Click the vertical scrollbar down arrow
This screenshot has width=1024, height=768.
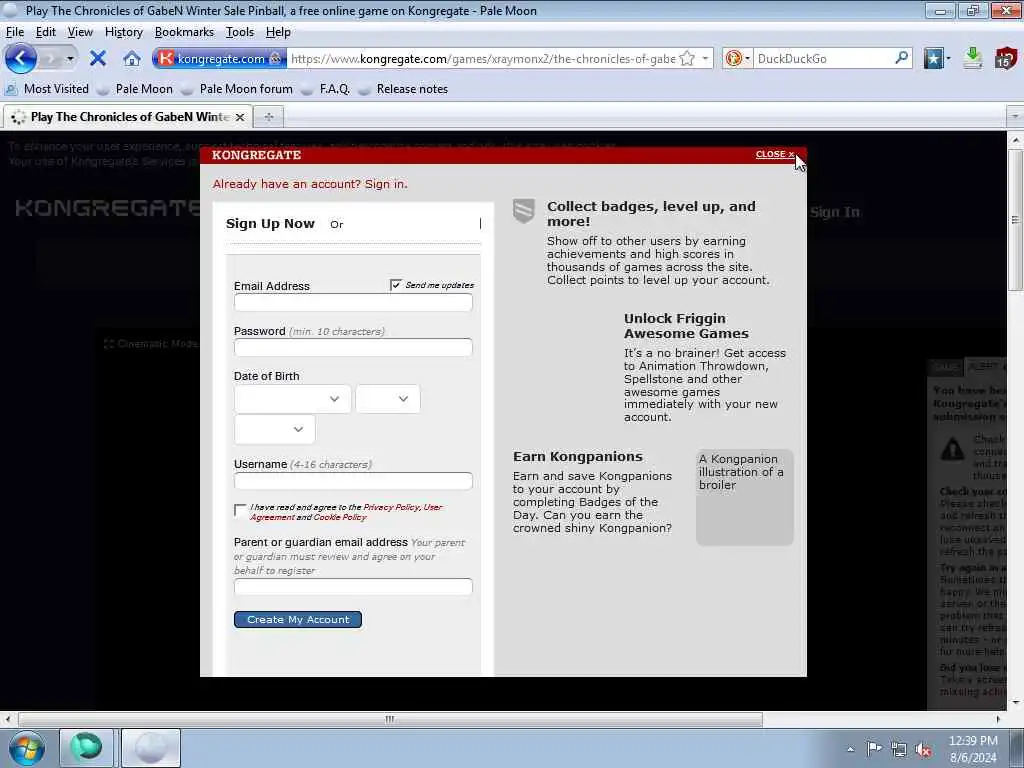(1016, 703)
